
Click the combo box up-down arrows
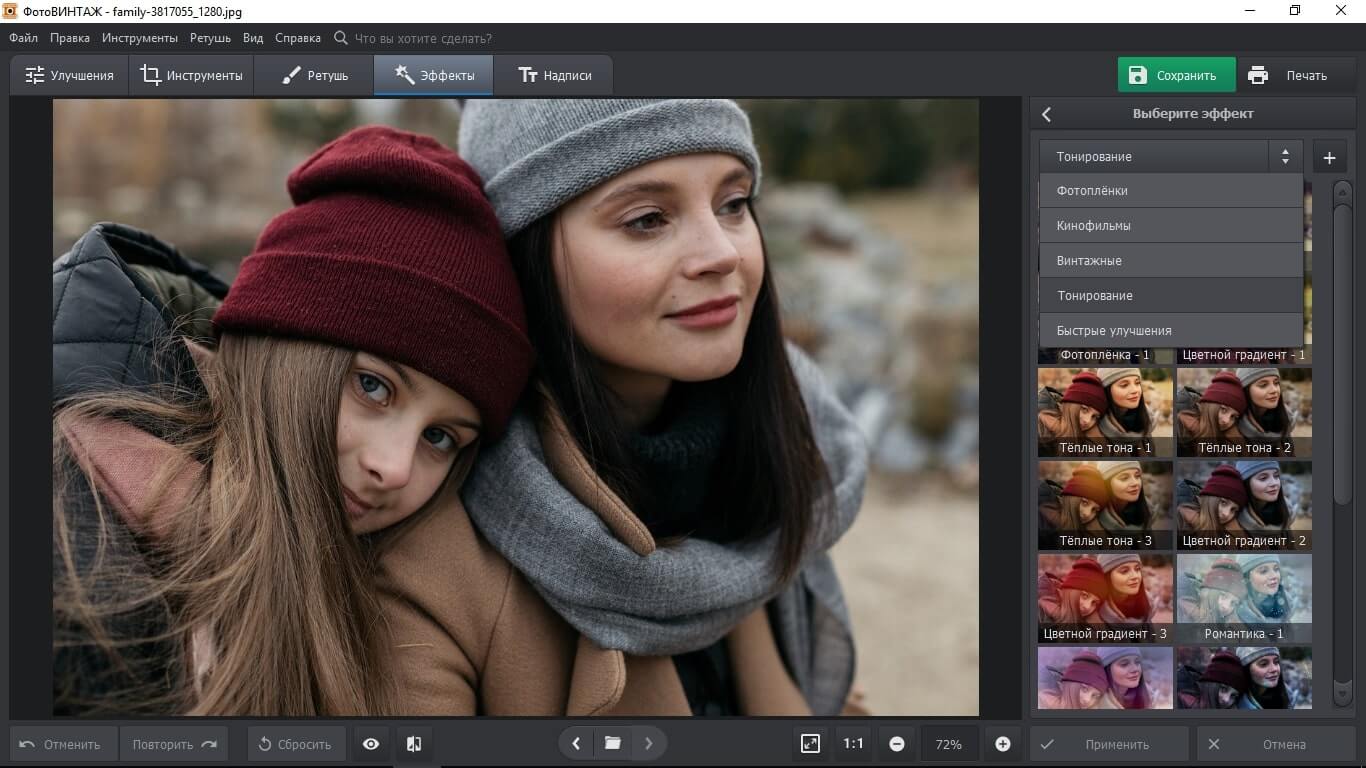click(x=1285, y=156)
